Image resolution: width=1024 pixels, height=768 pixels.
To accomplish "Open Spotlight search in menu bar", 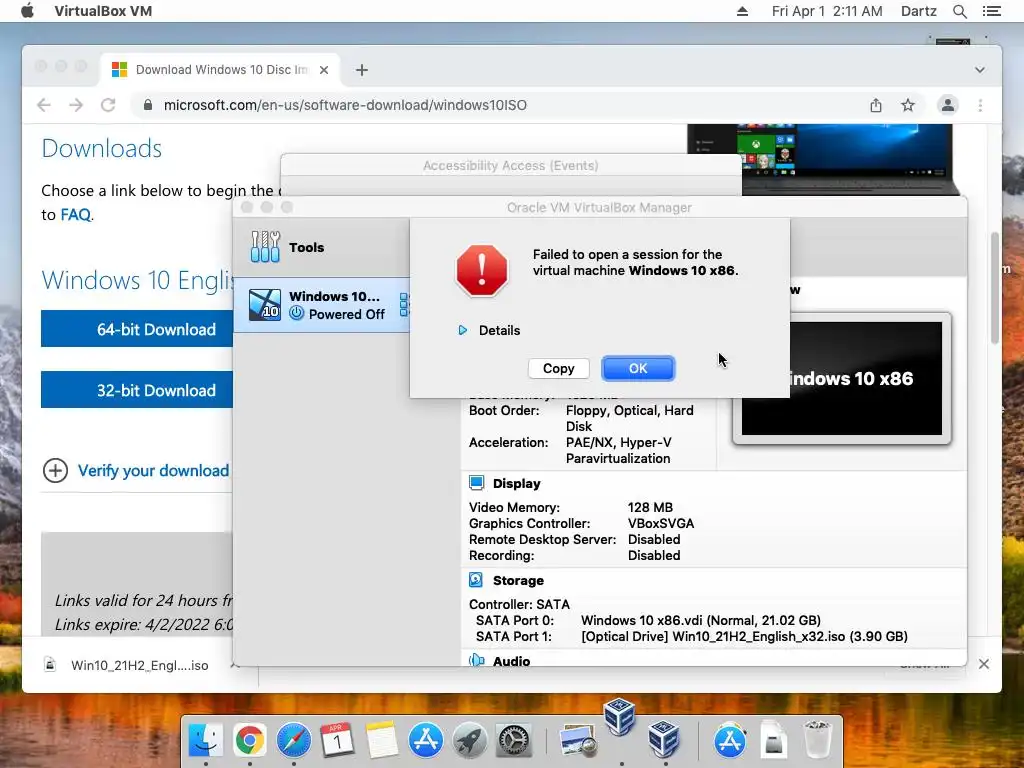I will point(959,11).
